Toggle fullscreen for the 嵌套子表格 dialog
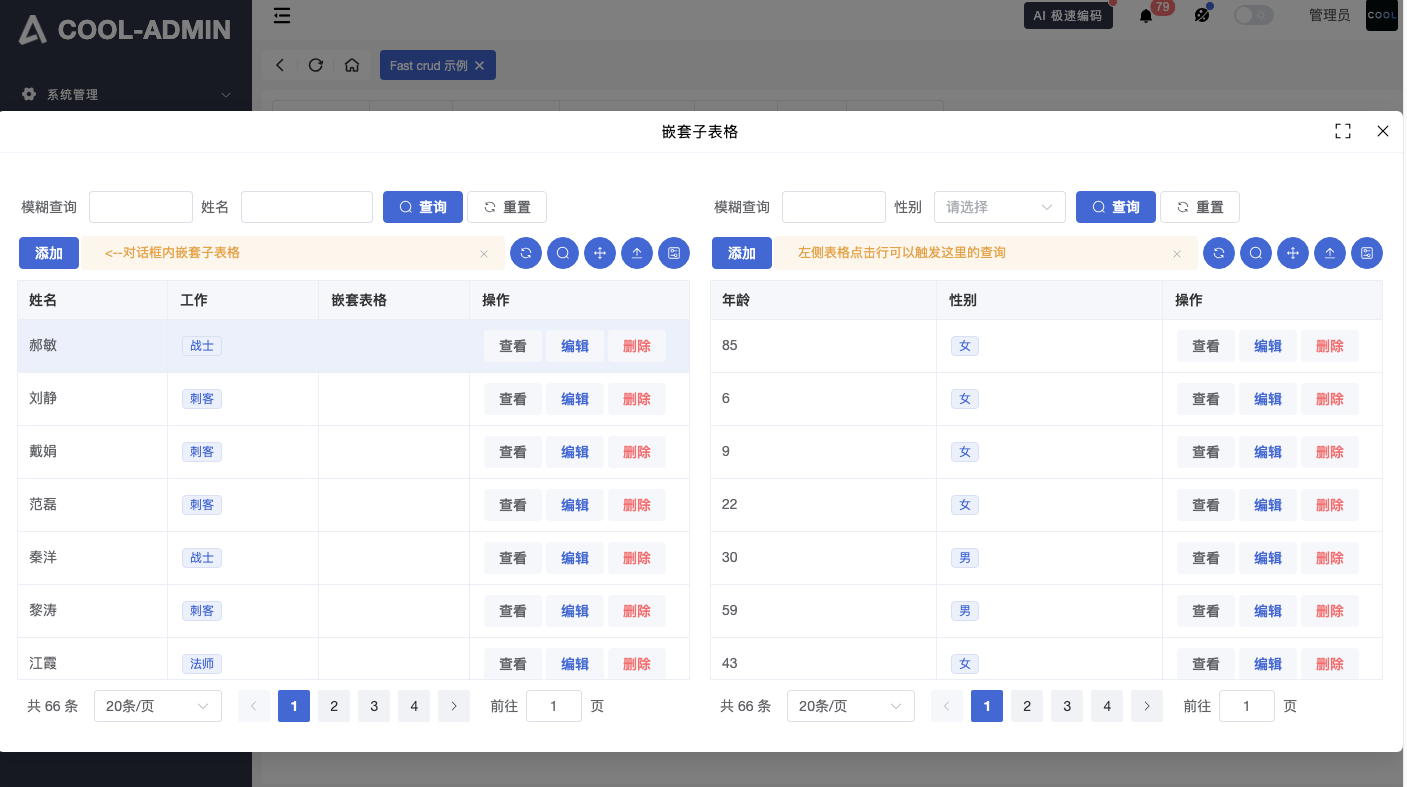1407x787 pixels. tap(1343, 131)
